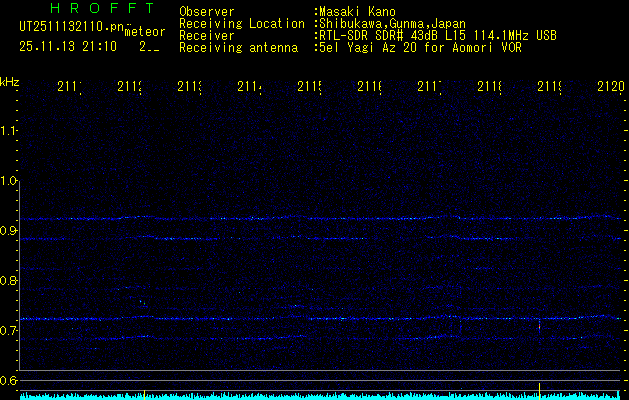Click the first 211x time marker on left
Viewport: 629px width, 400px height.
click(x=69, y=87)
